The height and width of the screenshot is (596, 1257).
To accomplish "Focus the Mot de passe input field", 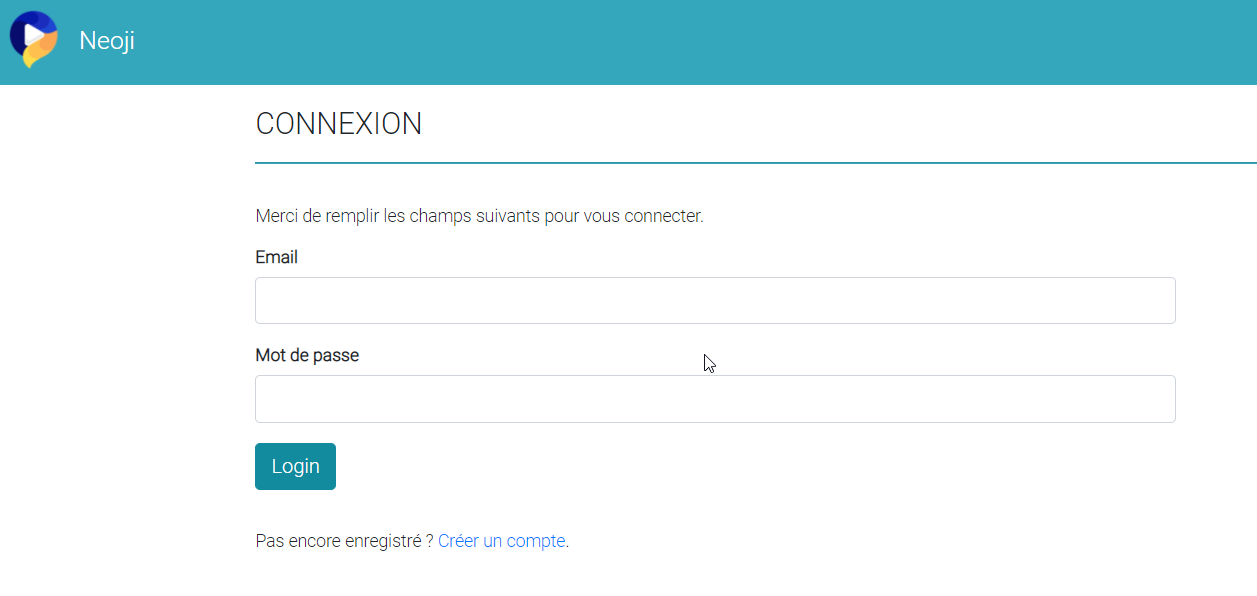I will coord(715,399).
